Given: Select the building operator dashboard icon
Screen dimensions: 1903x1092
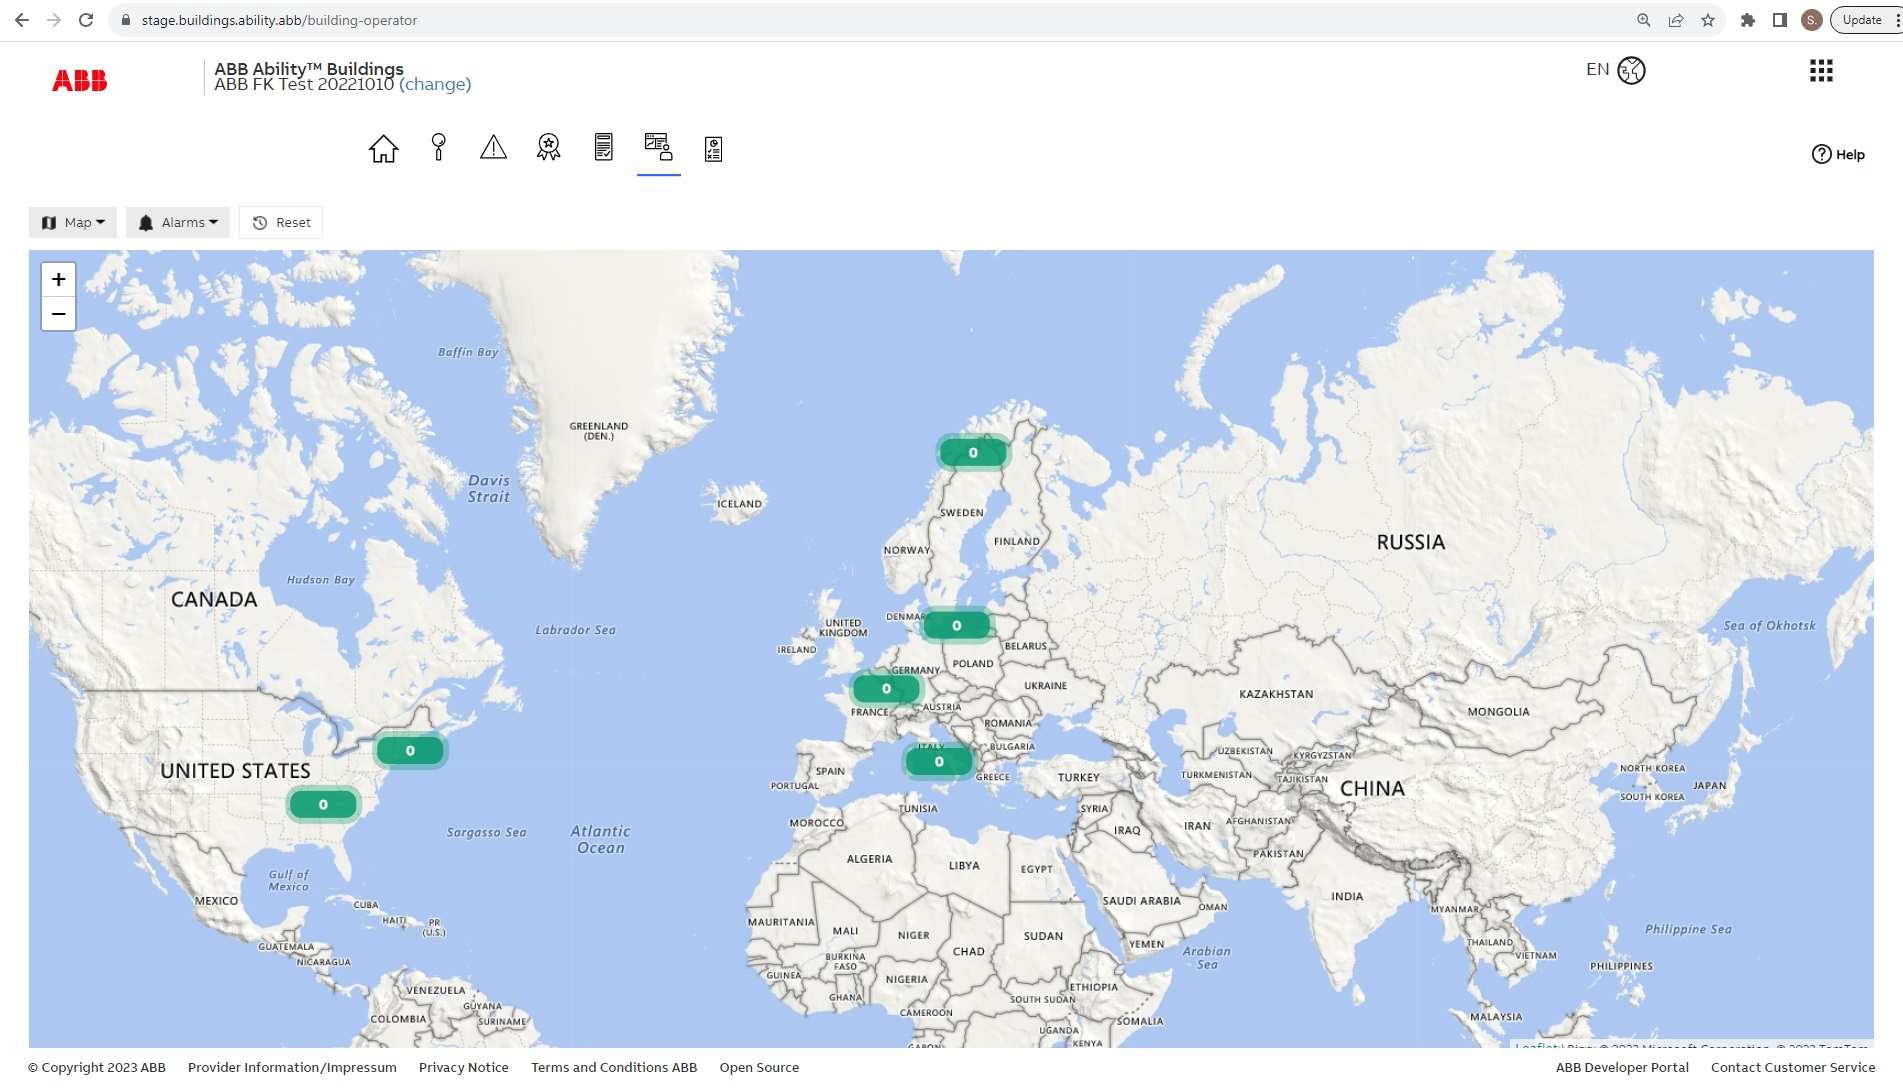Looking at the screenshot, I should point(658,148).
